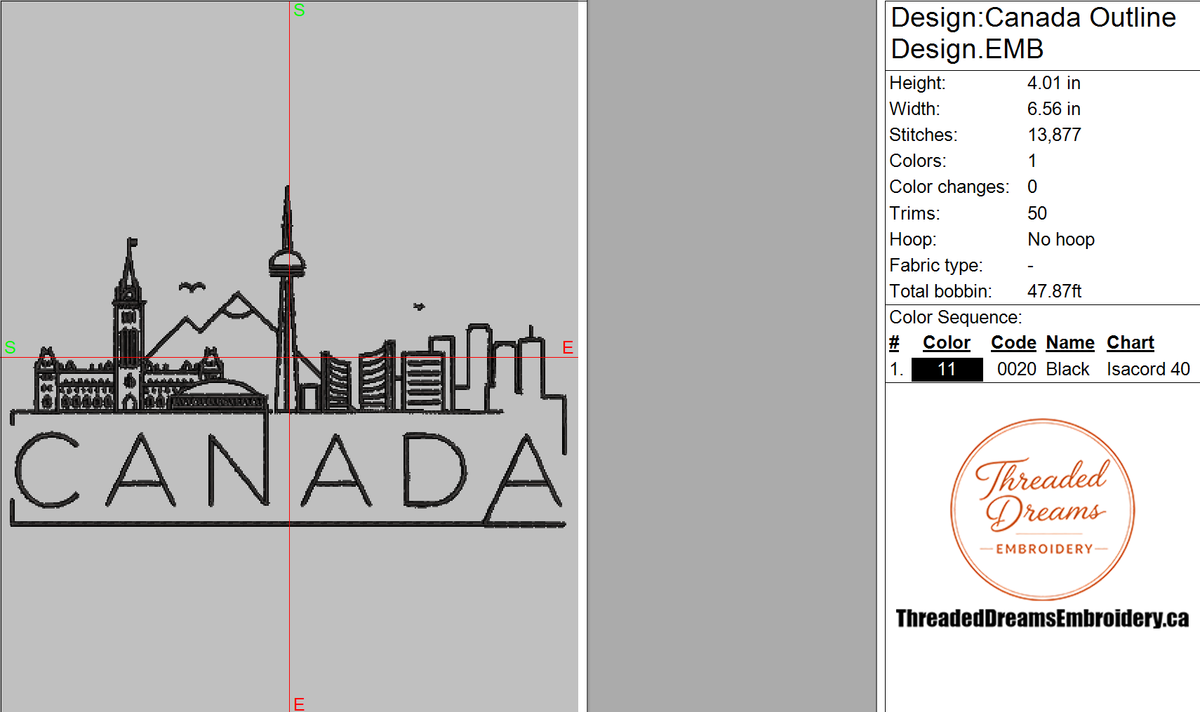1200x712 pixels.
Task: Click the 'Design:Canada Outline Design.EMB' title
Action: [x=1033, y=32]
